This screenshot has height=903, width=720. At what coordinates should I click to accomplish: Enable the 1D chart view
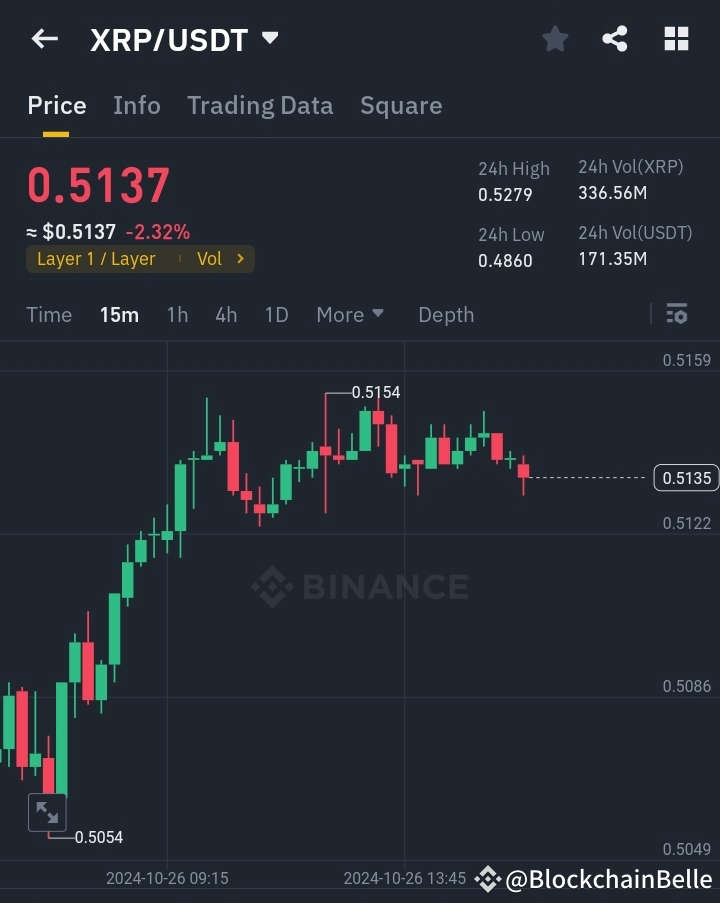tap(276, 314)
